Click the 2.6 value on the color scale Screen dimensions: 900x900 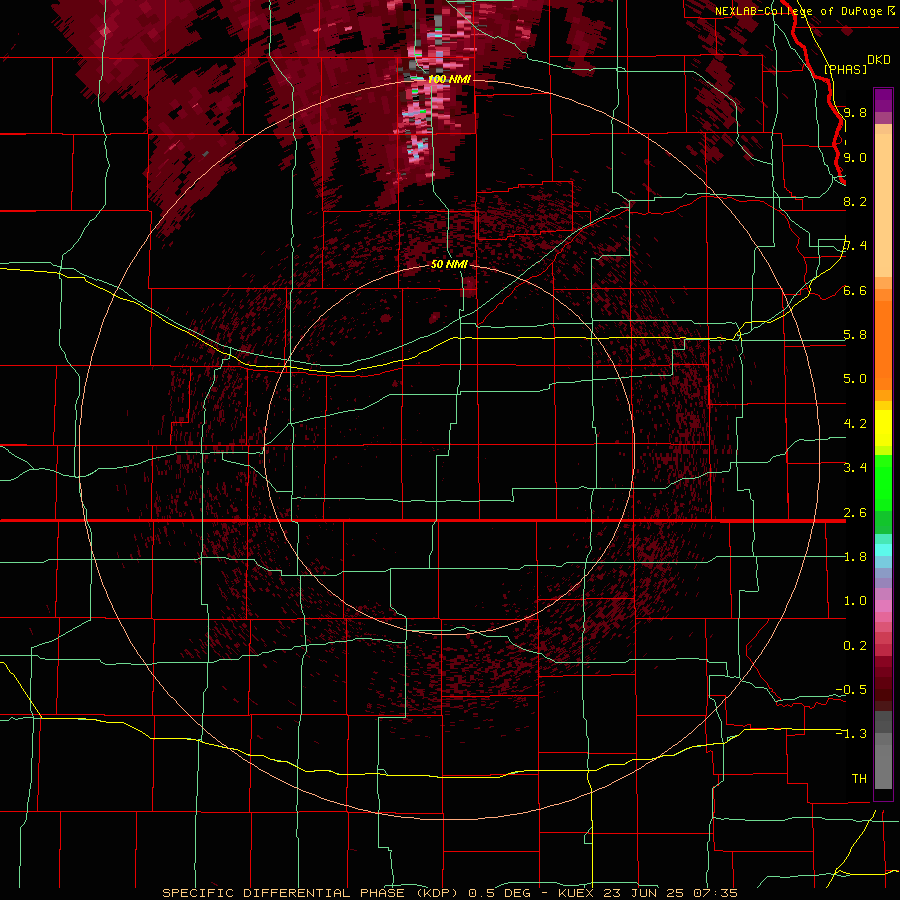(855, 513)
